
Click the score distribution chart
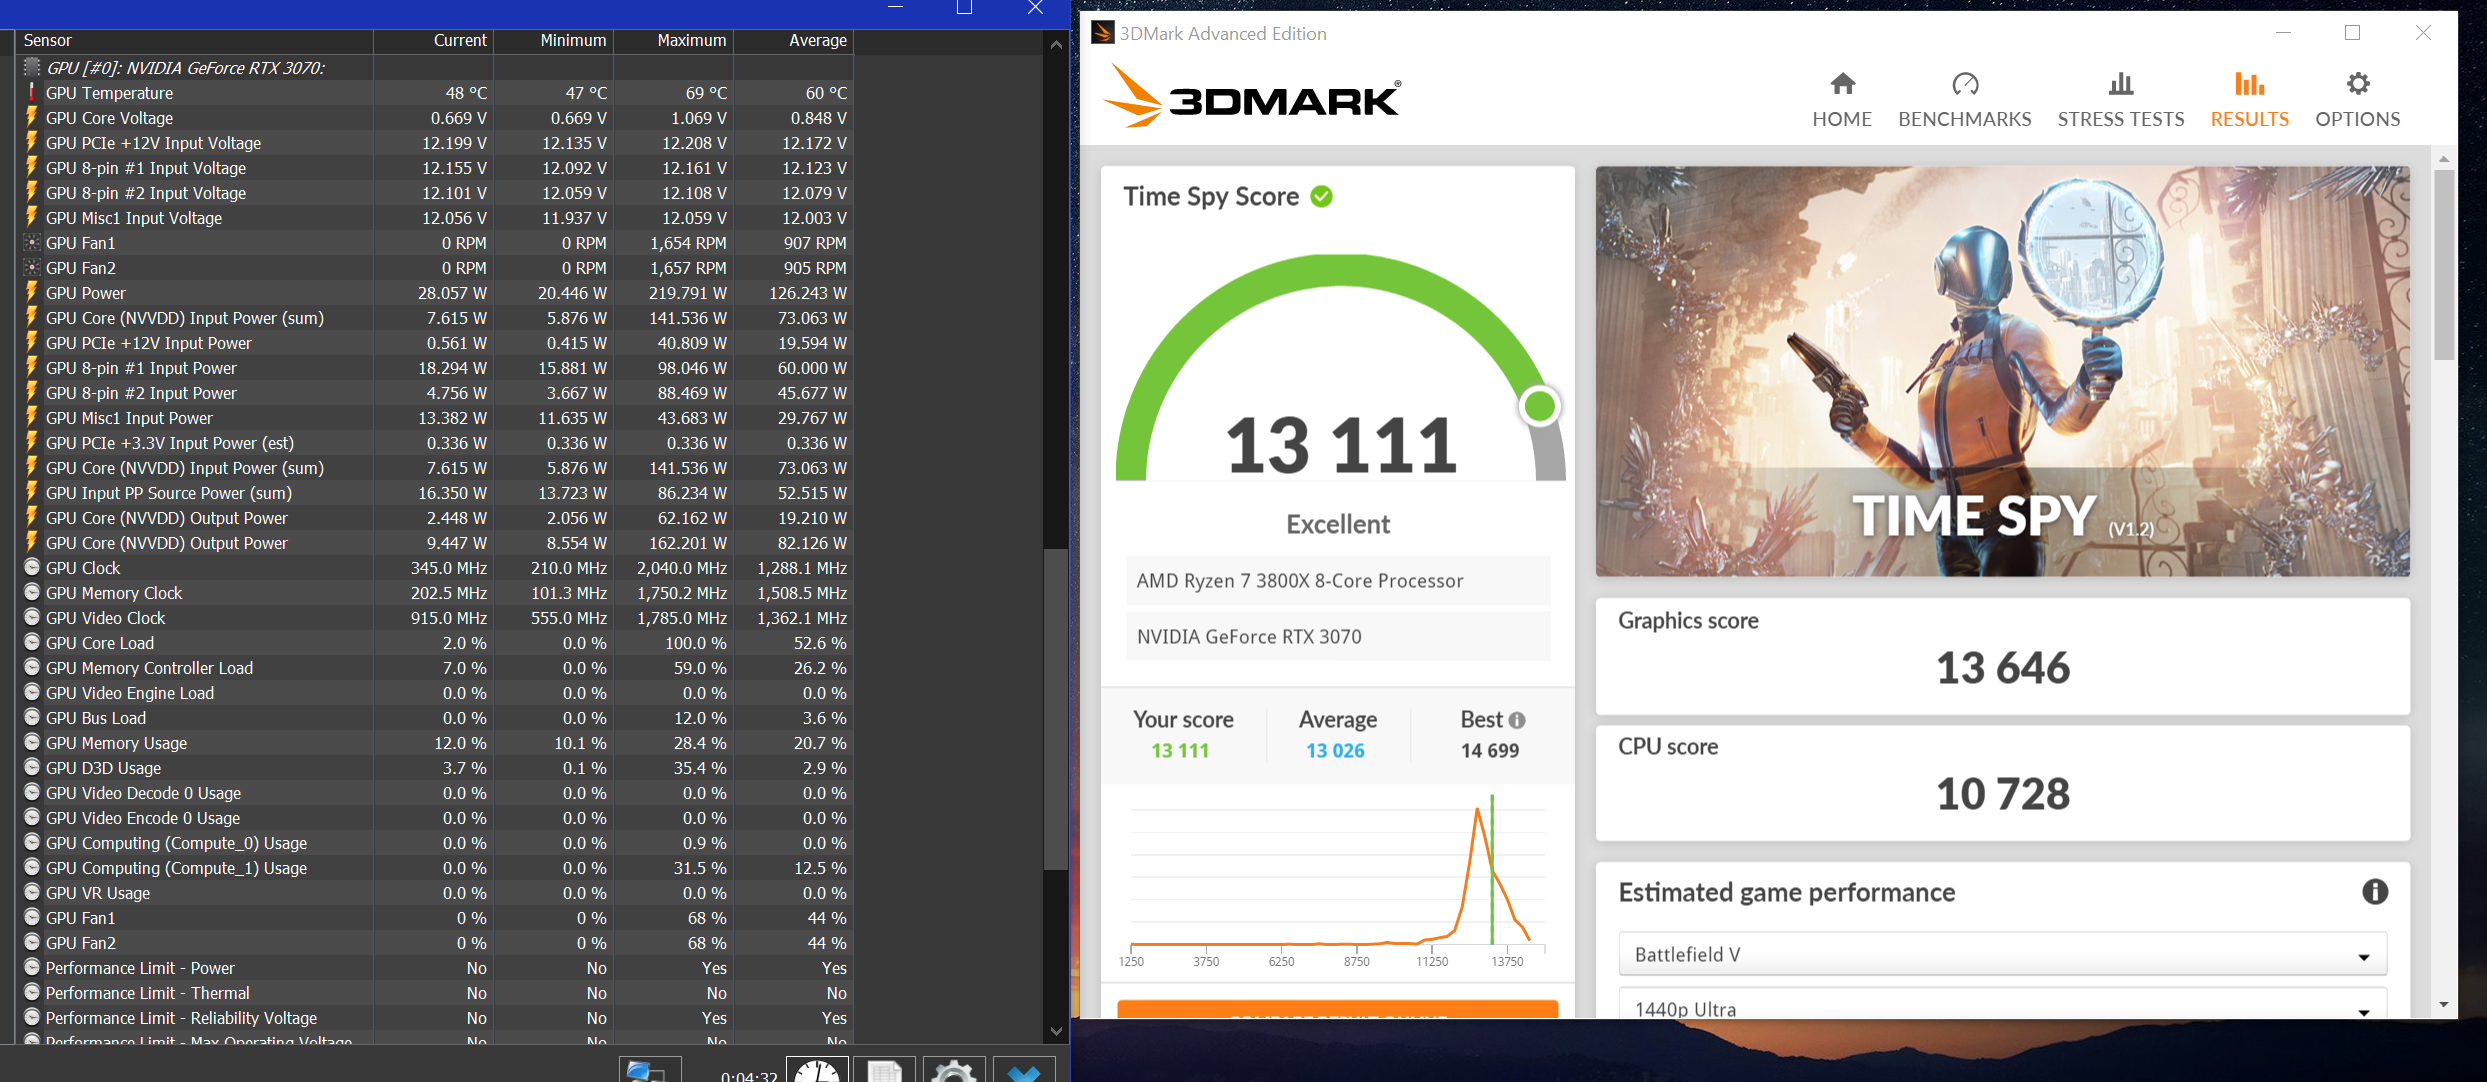[x=1338, y=880]
